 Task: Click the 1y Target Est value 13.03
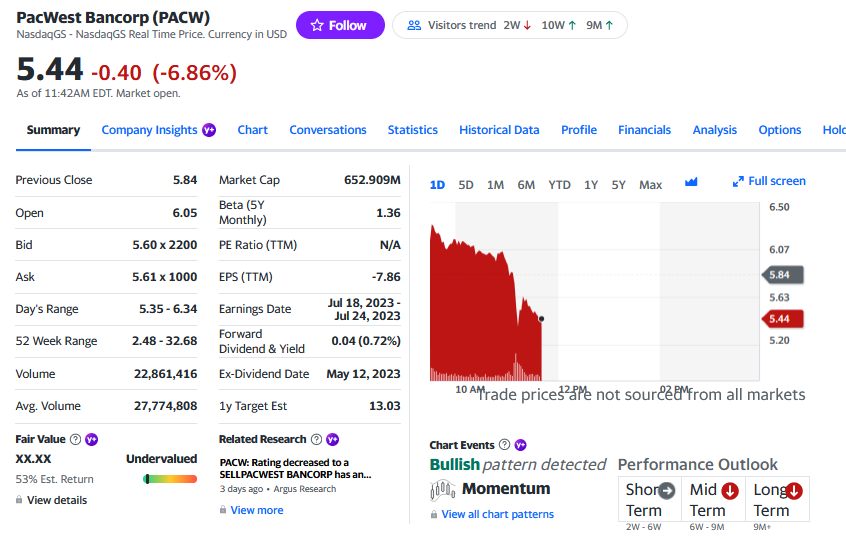tap(385, 406)
